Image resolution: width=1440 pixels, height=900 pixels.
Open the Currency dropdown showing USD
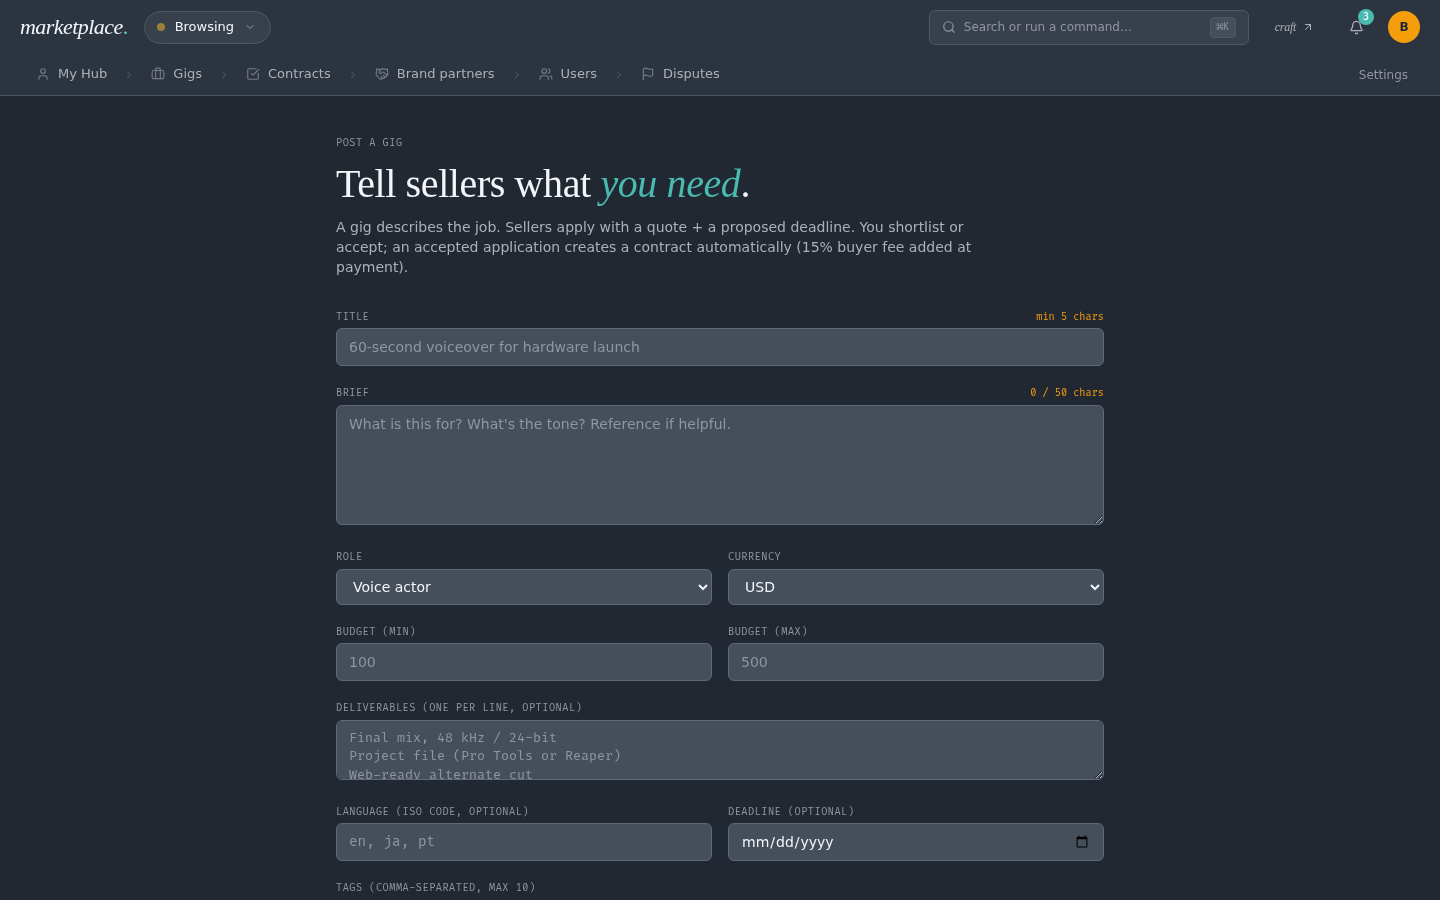coord(916,587)
